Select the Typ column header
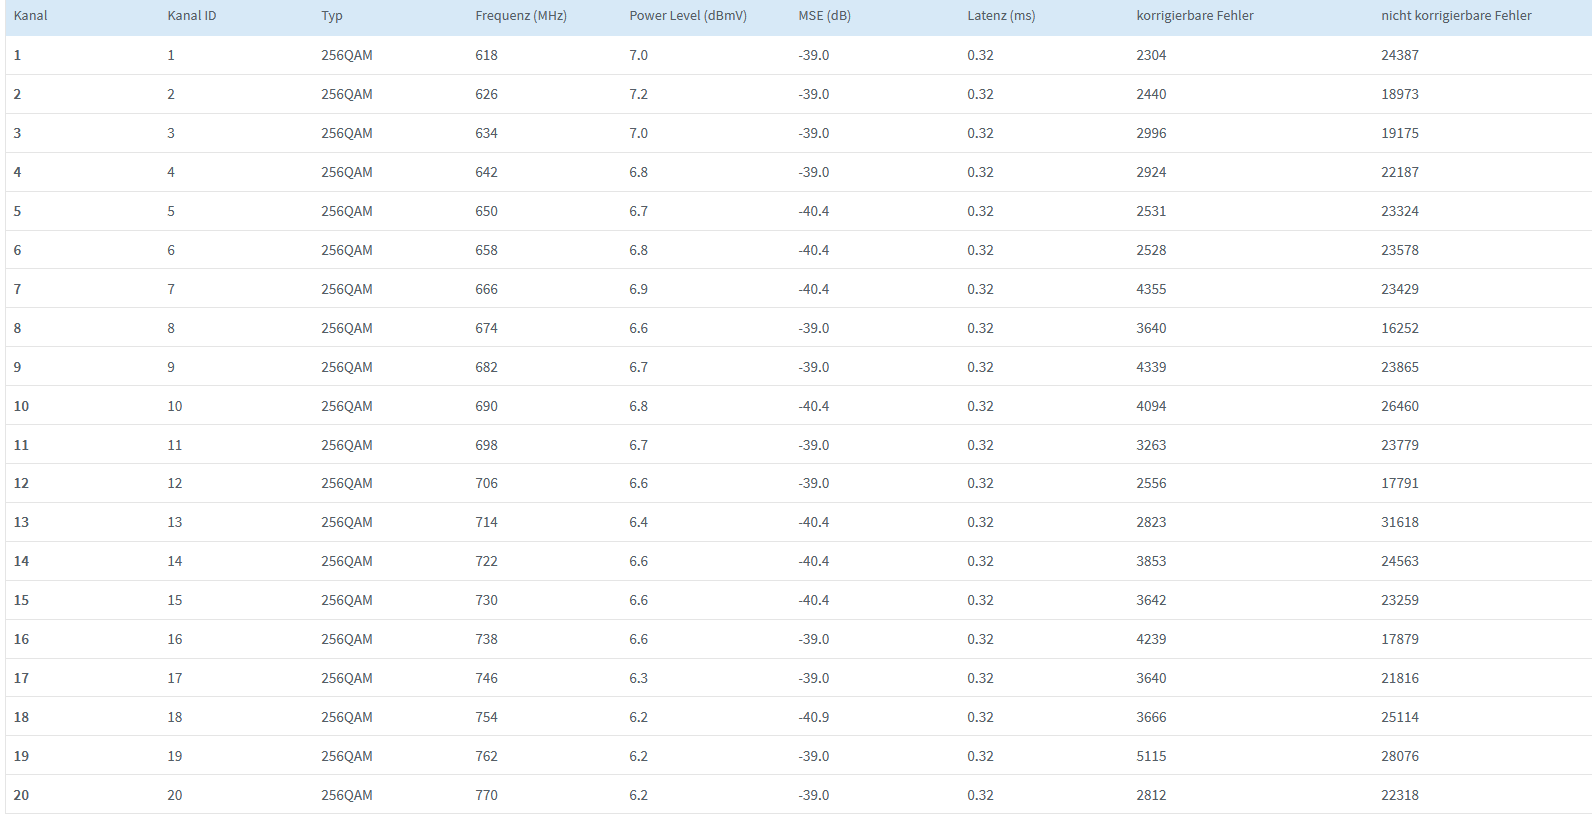 [332, 16]
